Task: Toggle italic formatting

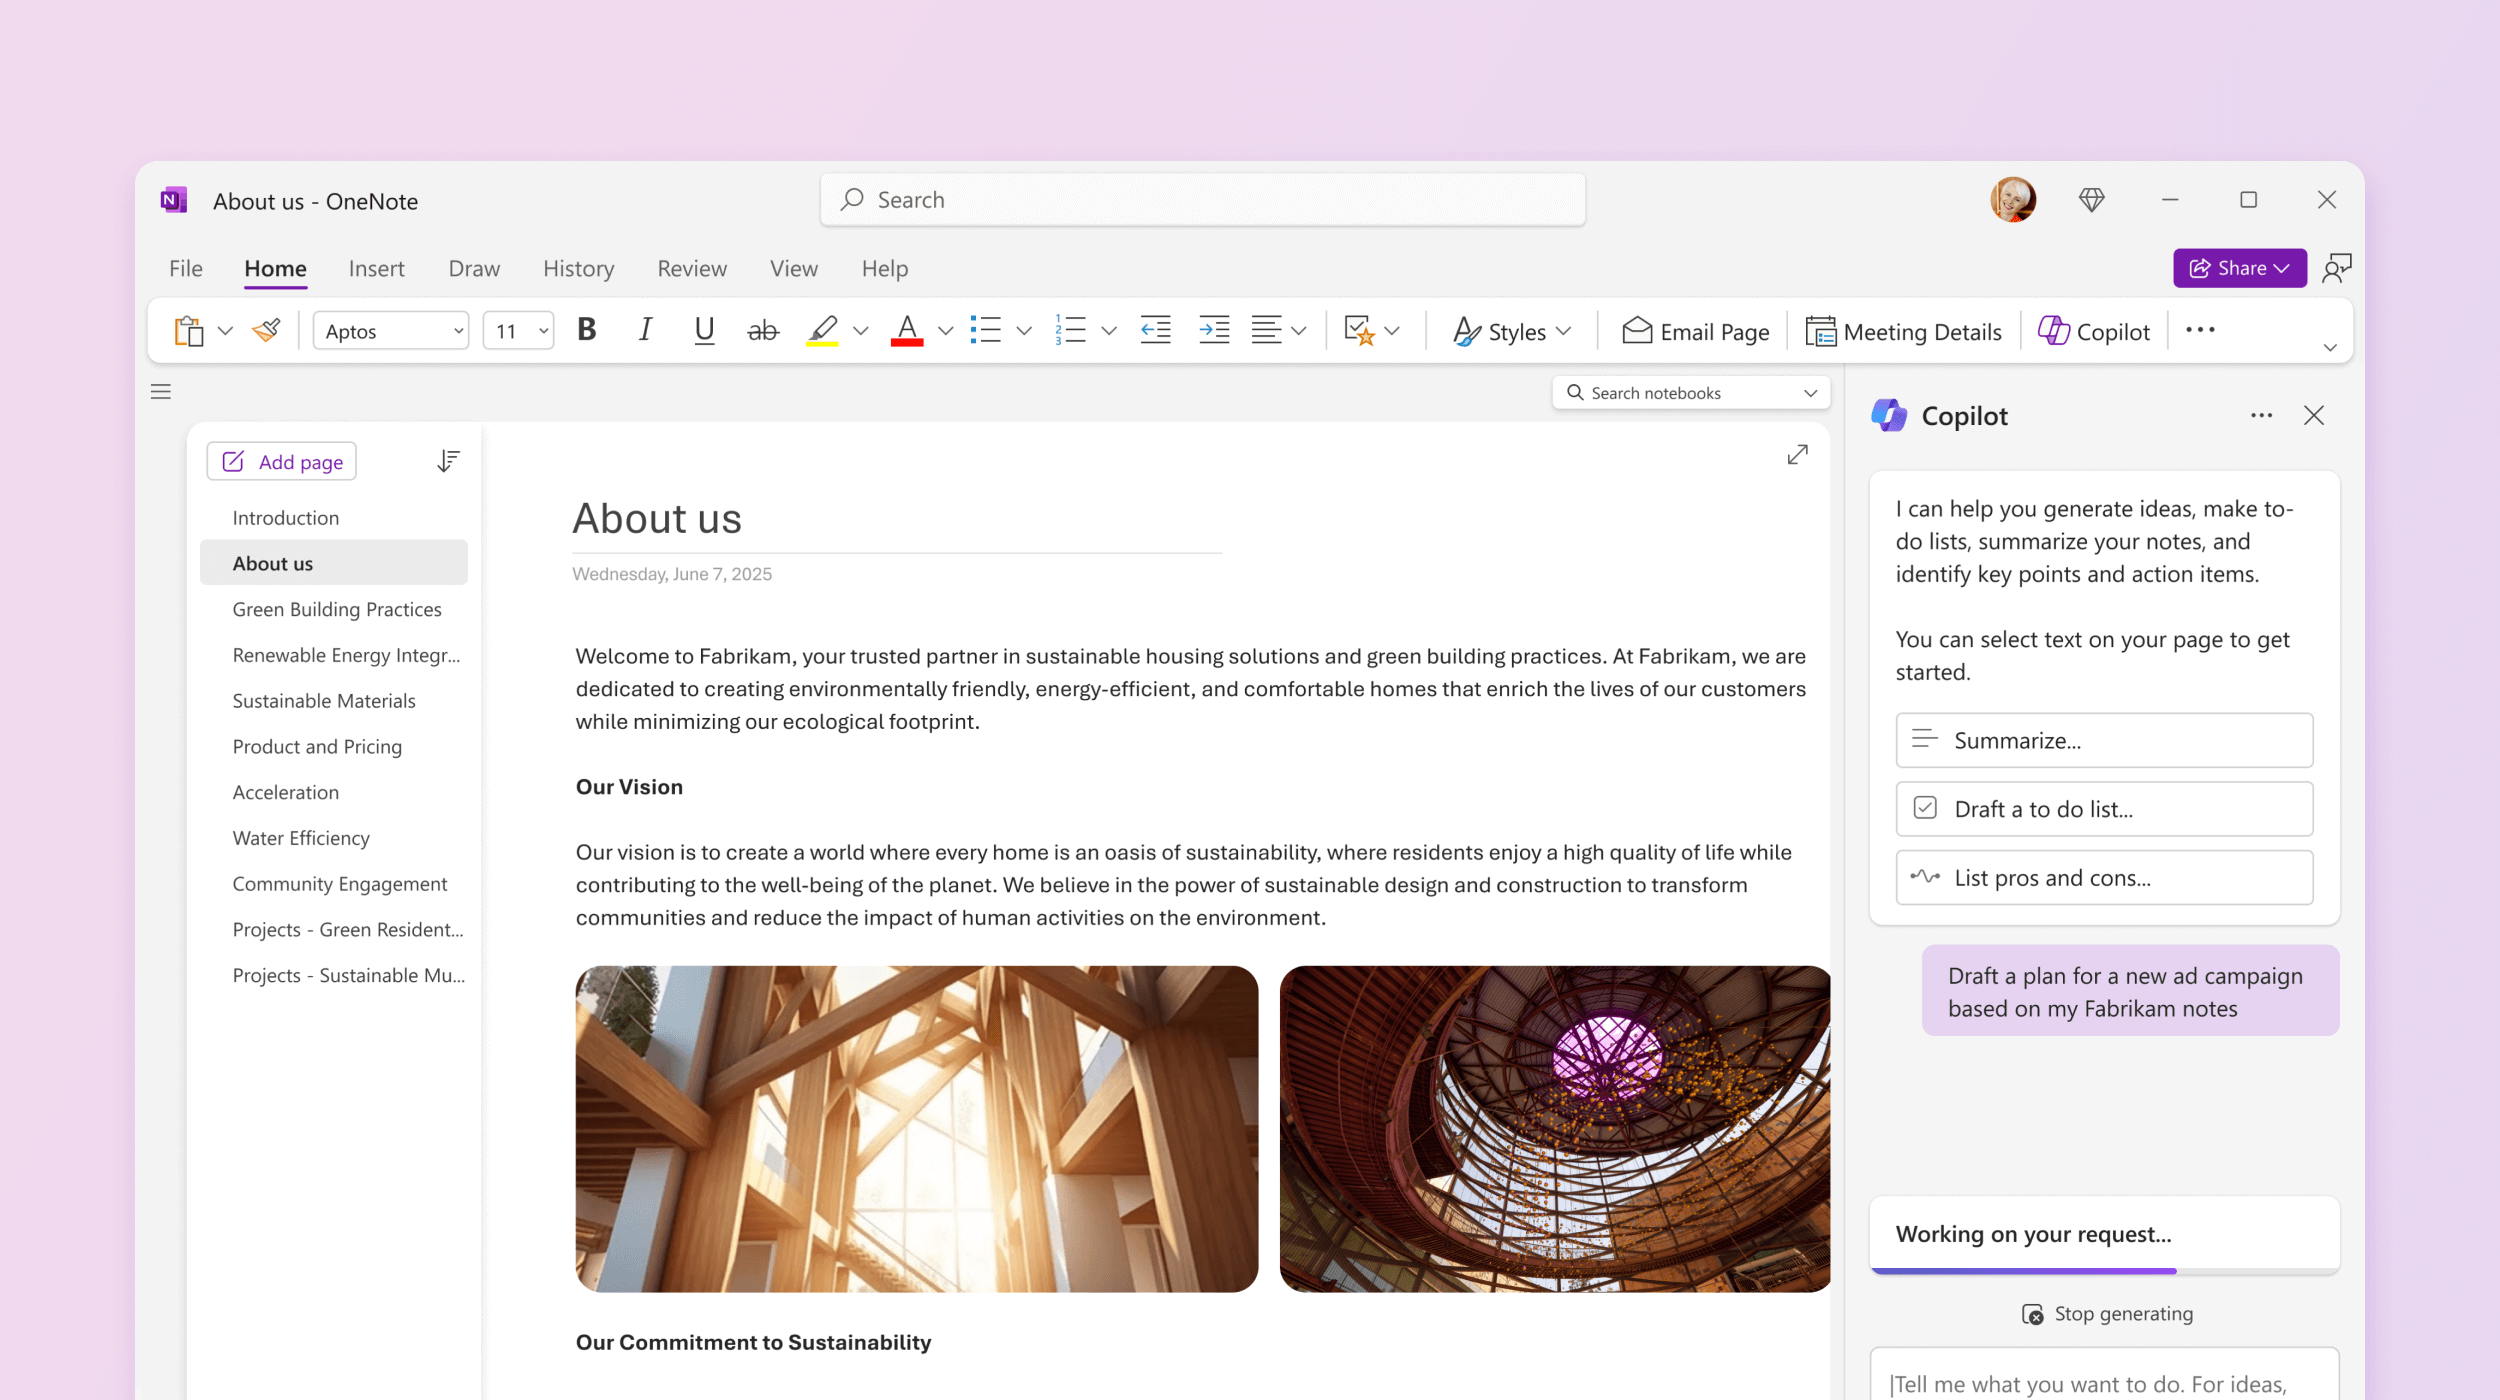Action: (645, 330)
